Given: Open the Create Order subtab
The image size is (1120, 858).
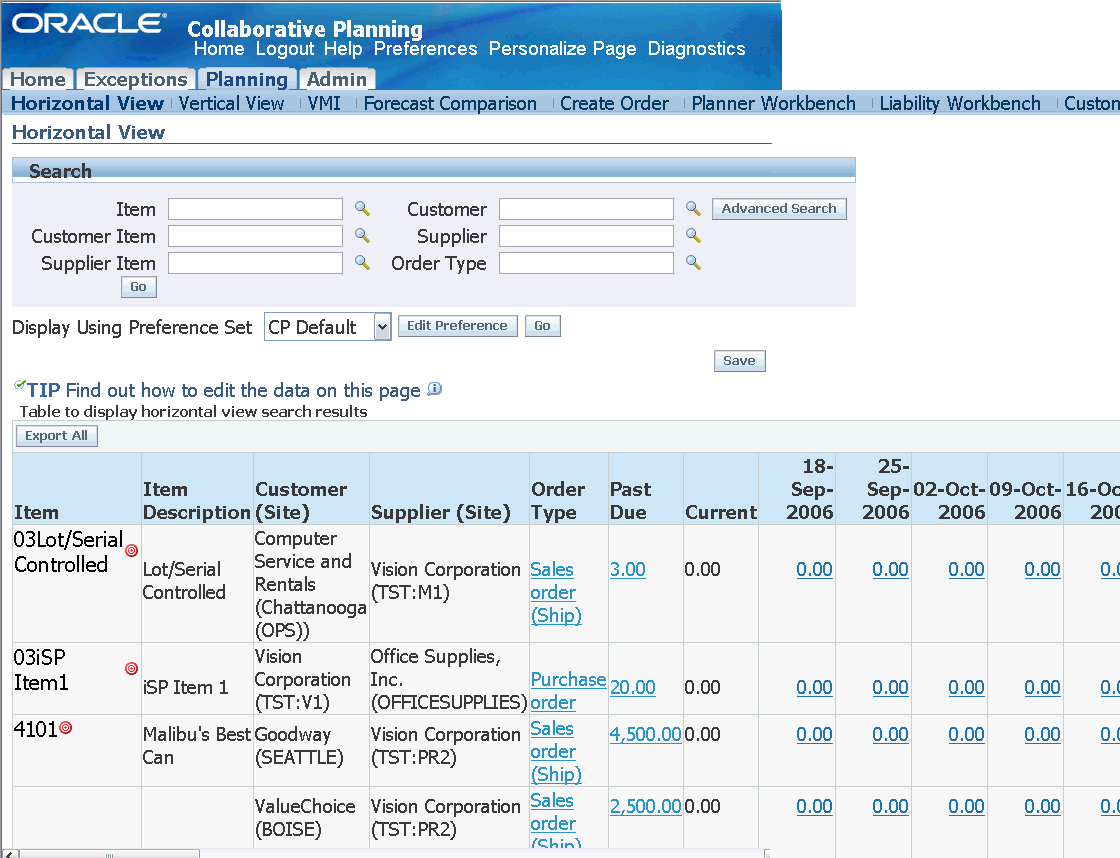Looking at the screenshot, I should pyautogui.click(x=614, y=104).
